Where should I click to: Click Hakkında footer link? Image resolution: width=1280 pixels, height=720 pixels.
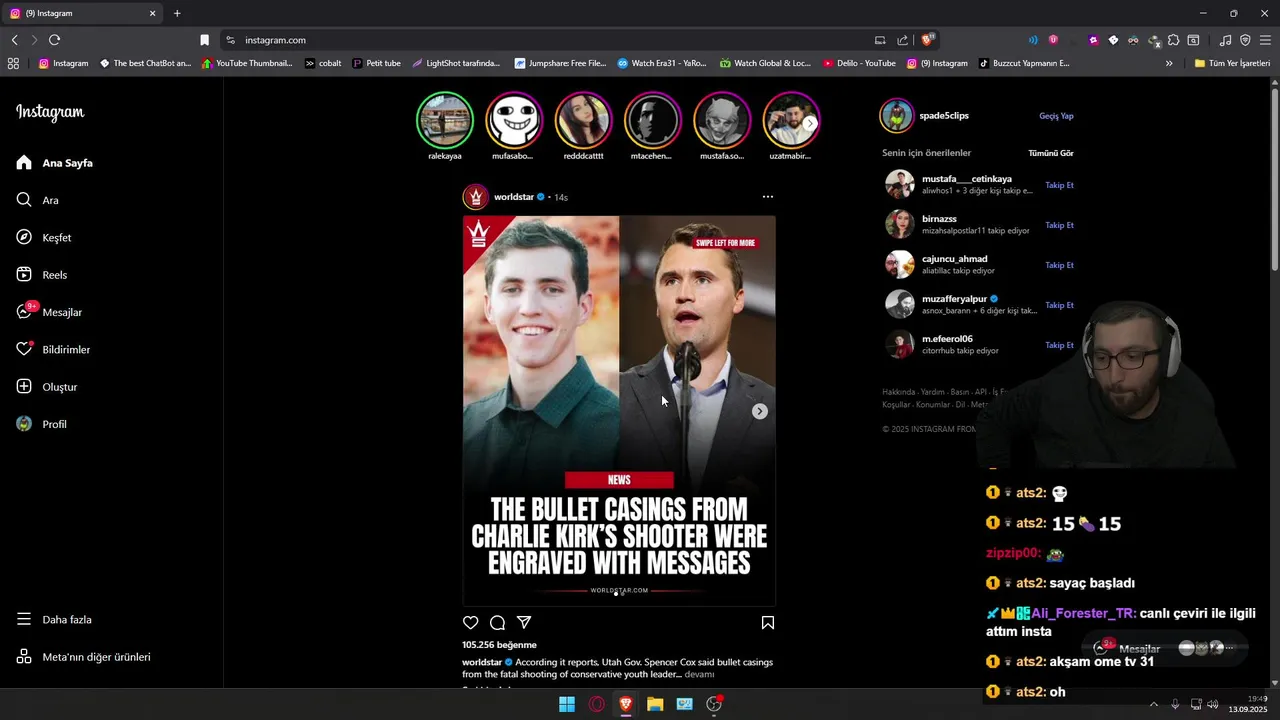(x=897, y=392)
